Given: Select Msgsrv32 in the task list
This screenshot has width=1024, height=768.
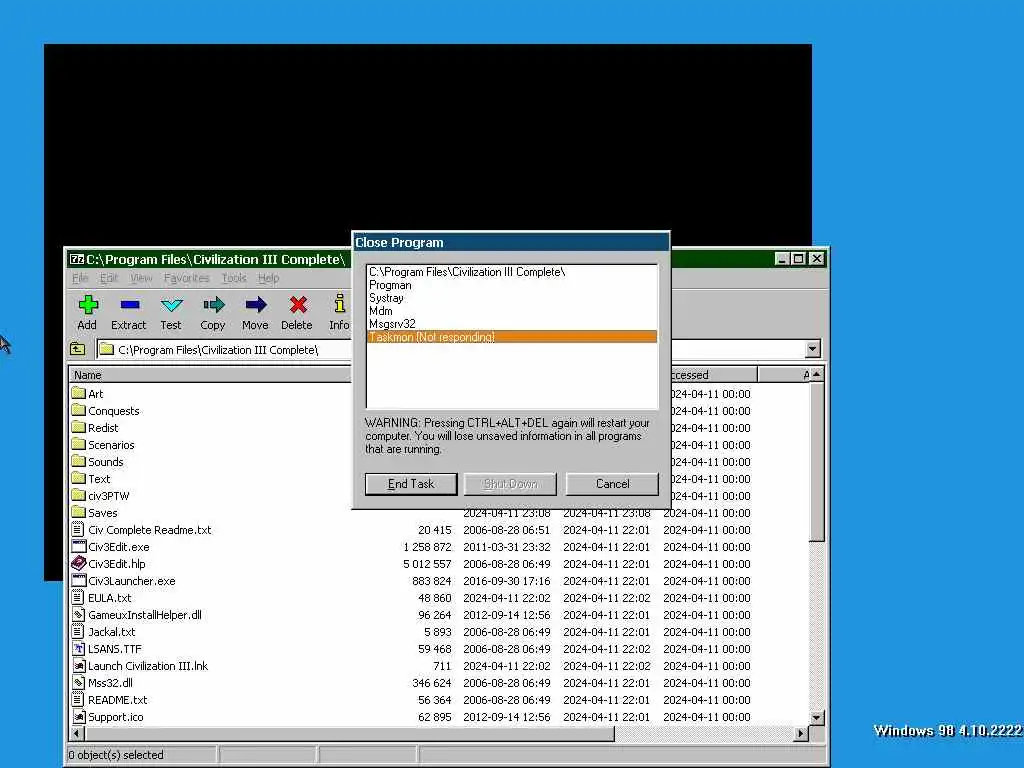Looking at the screenshot, I should click(512, 324).
